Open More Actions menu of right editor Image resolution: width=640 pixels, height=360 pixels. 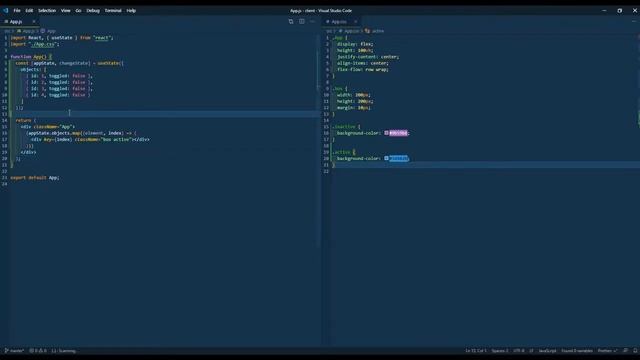634,22
